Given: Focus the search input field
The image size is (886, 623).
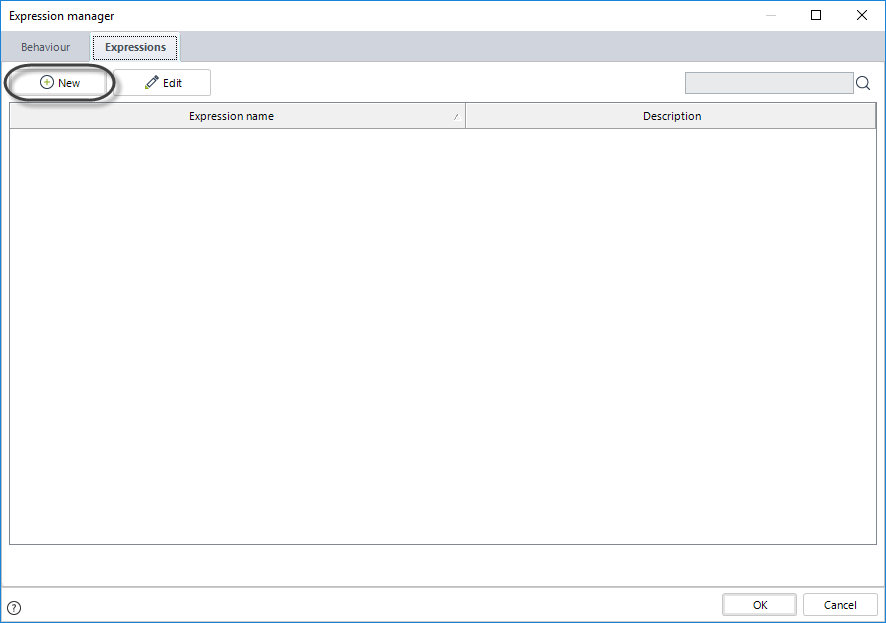Looking at the screenshot, I should point(769,83).
